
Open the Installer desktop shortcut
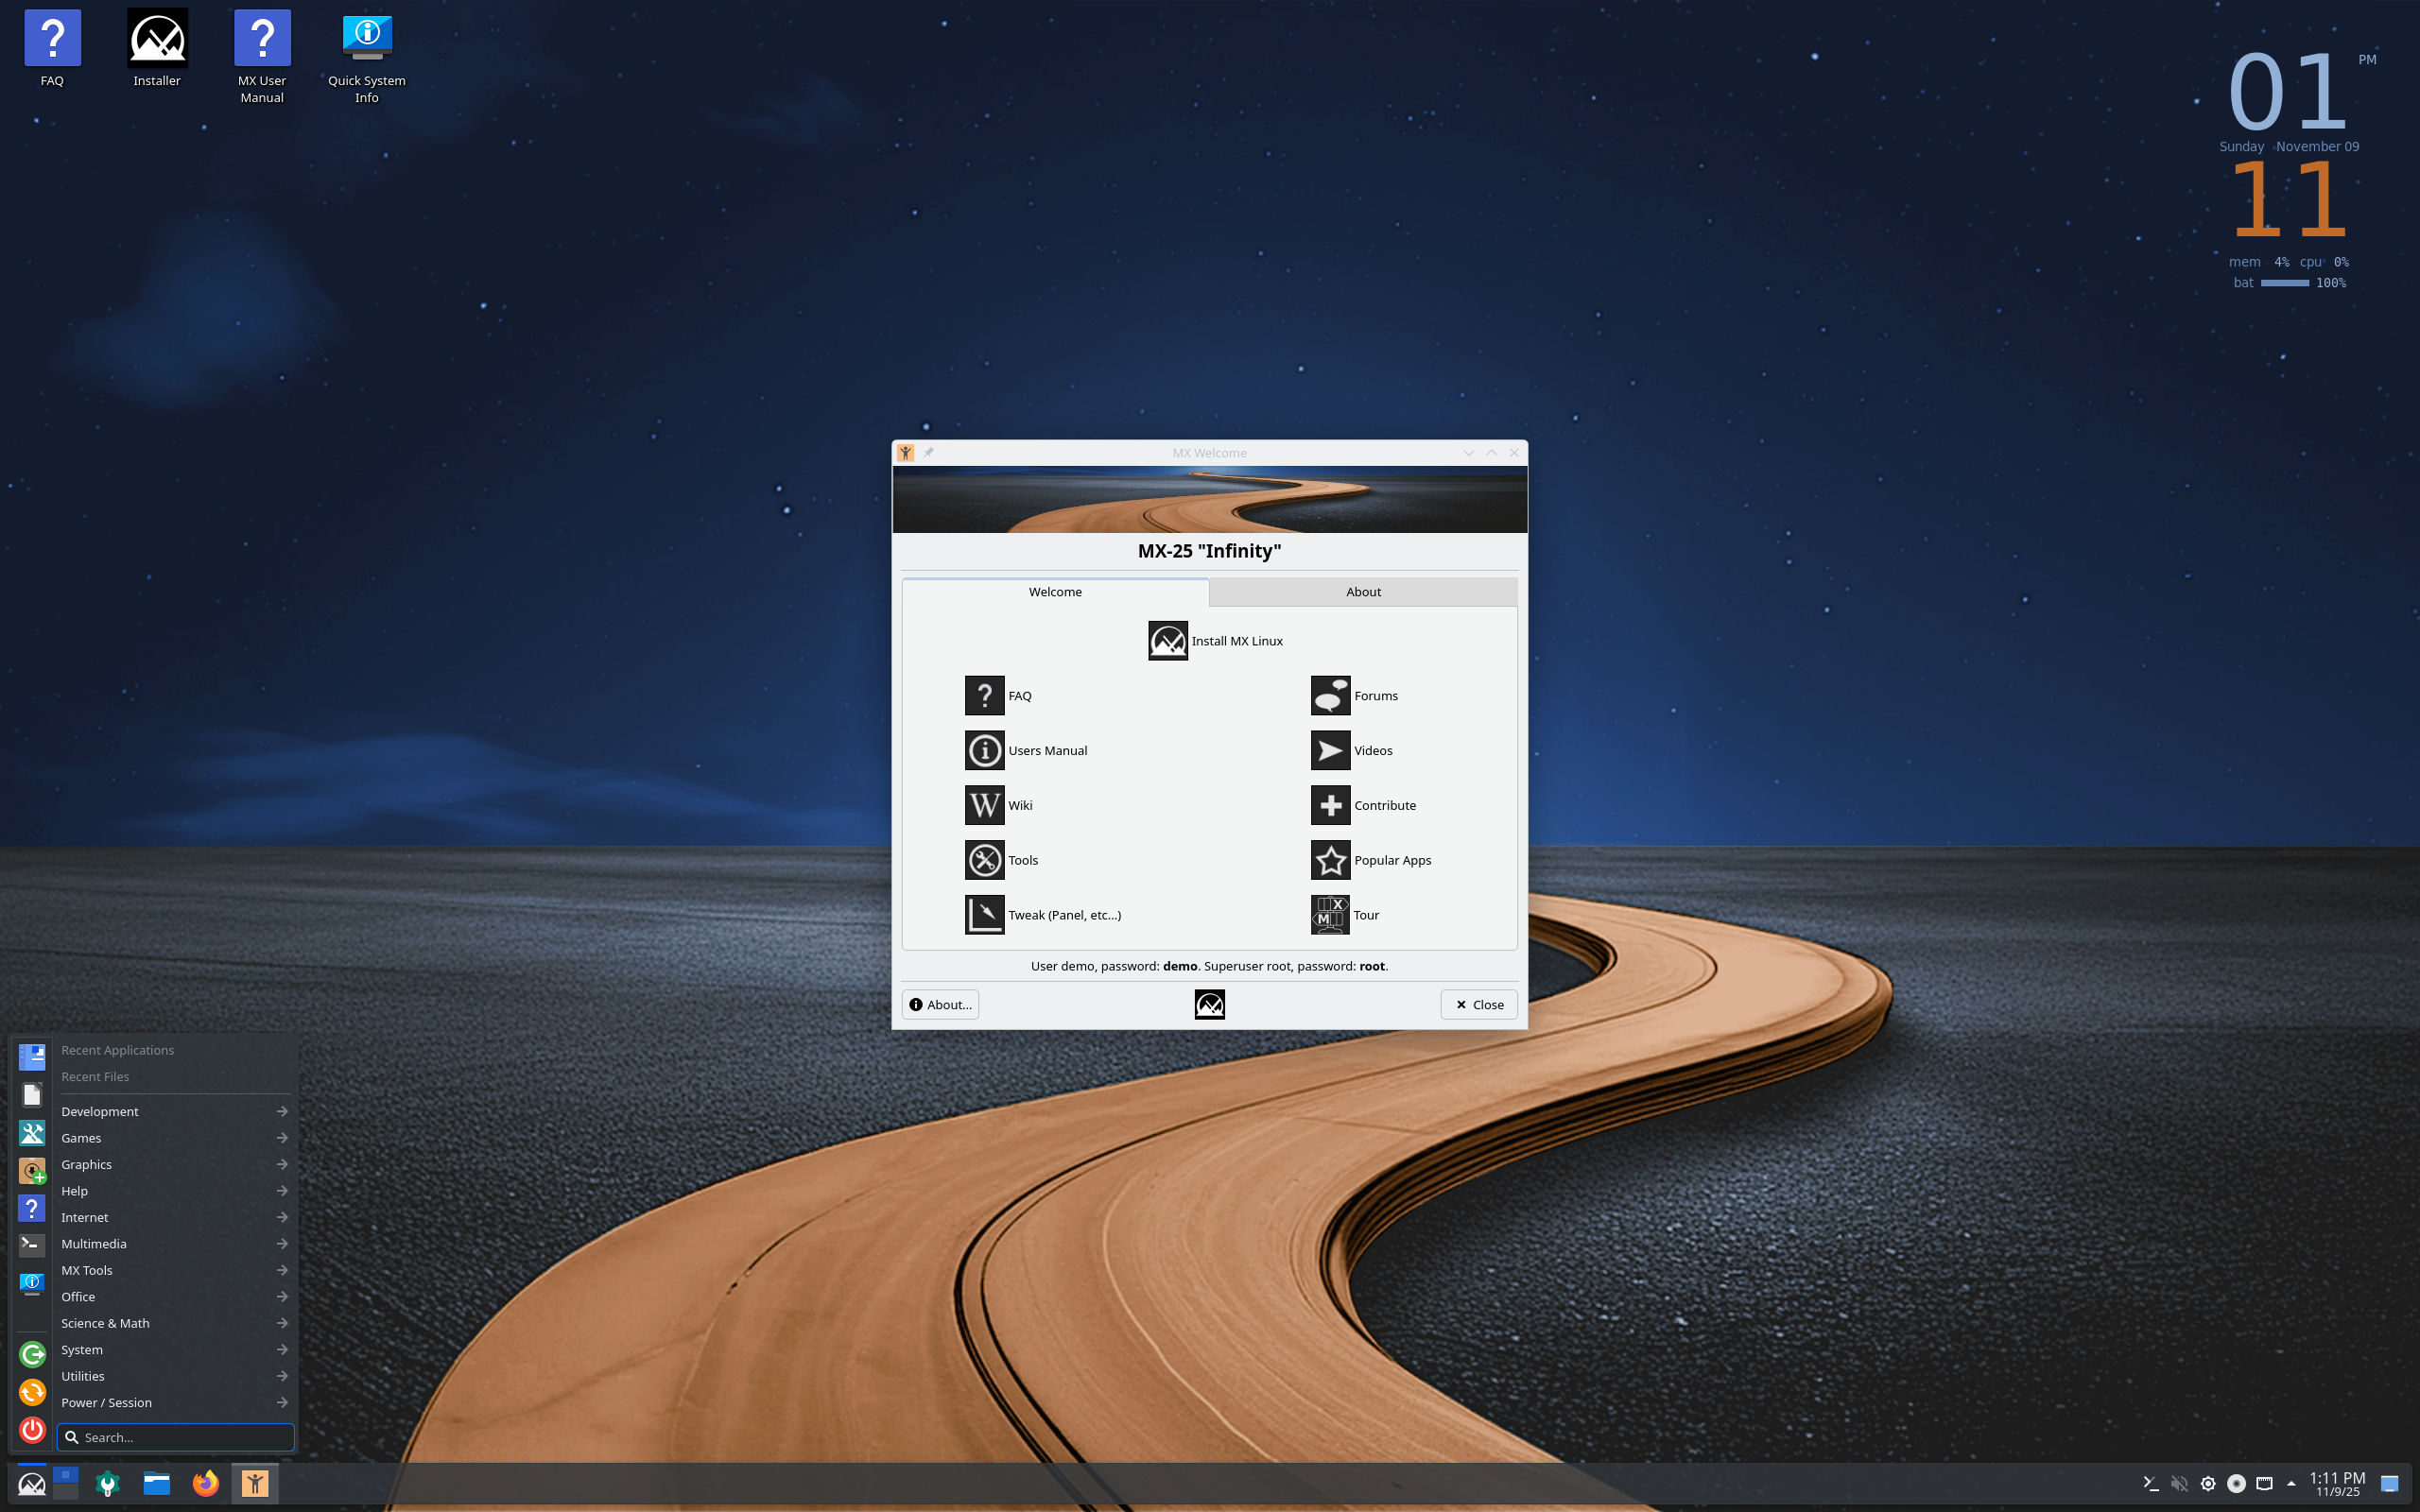click(x=157, y=48)
